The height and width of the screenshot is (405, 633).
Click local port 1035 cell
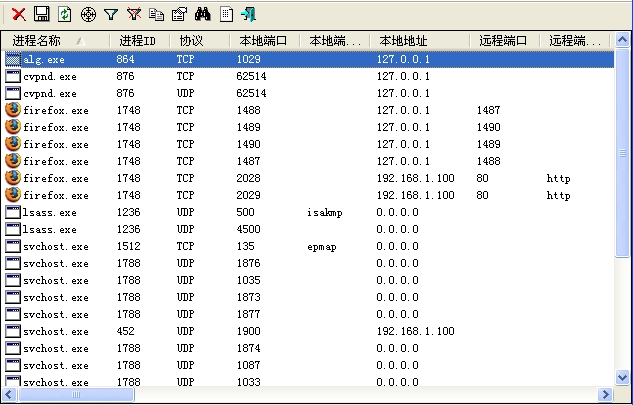248,280
